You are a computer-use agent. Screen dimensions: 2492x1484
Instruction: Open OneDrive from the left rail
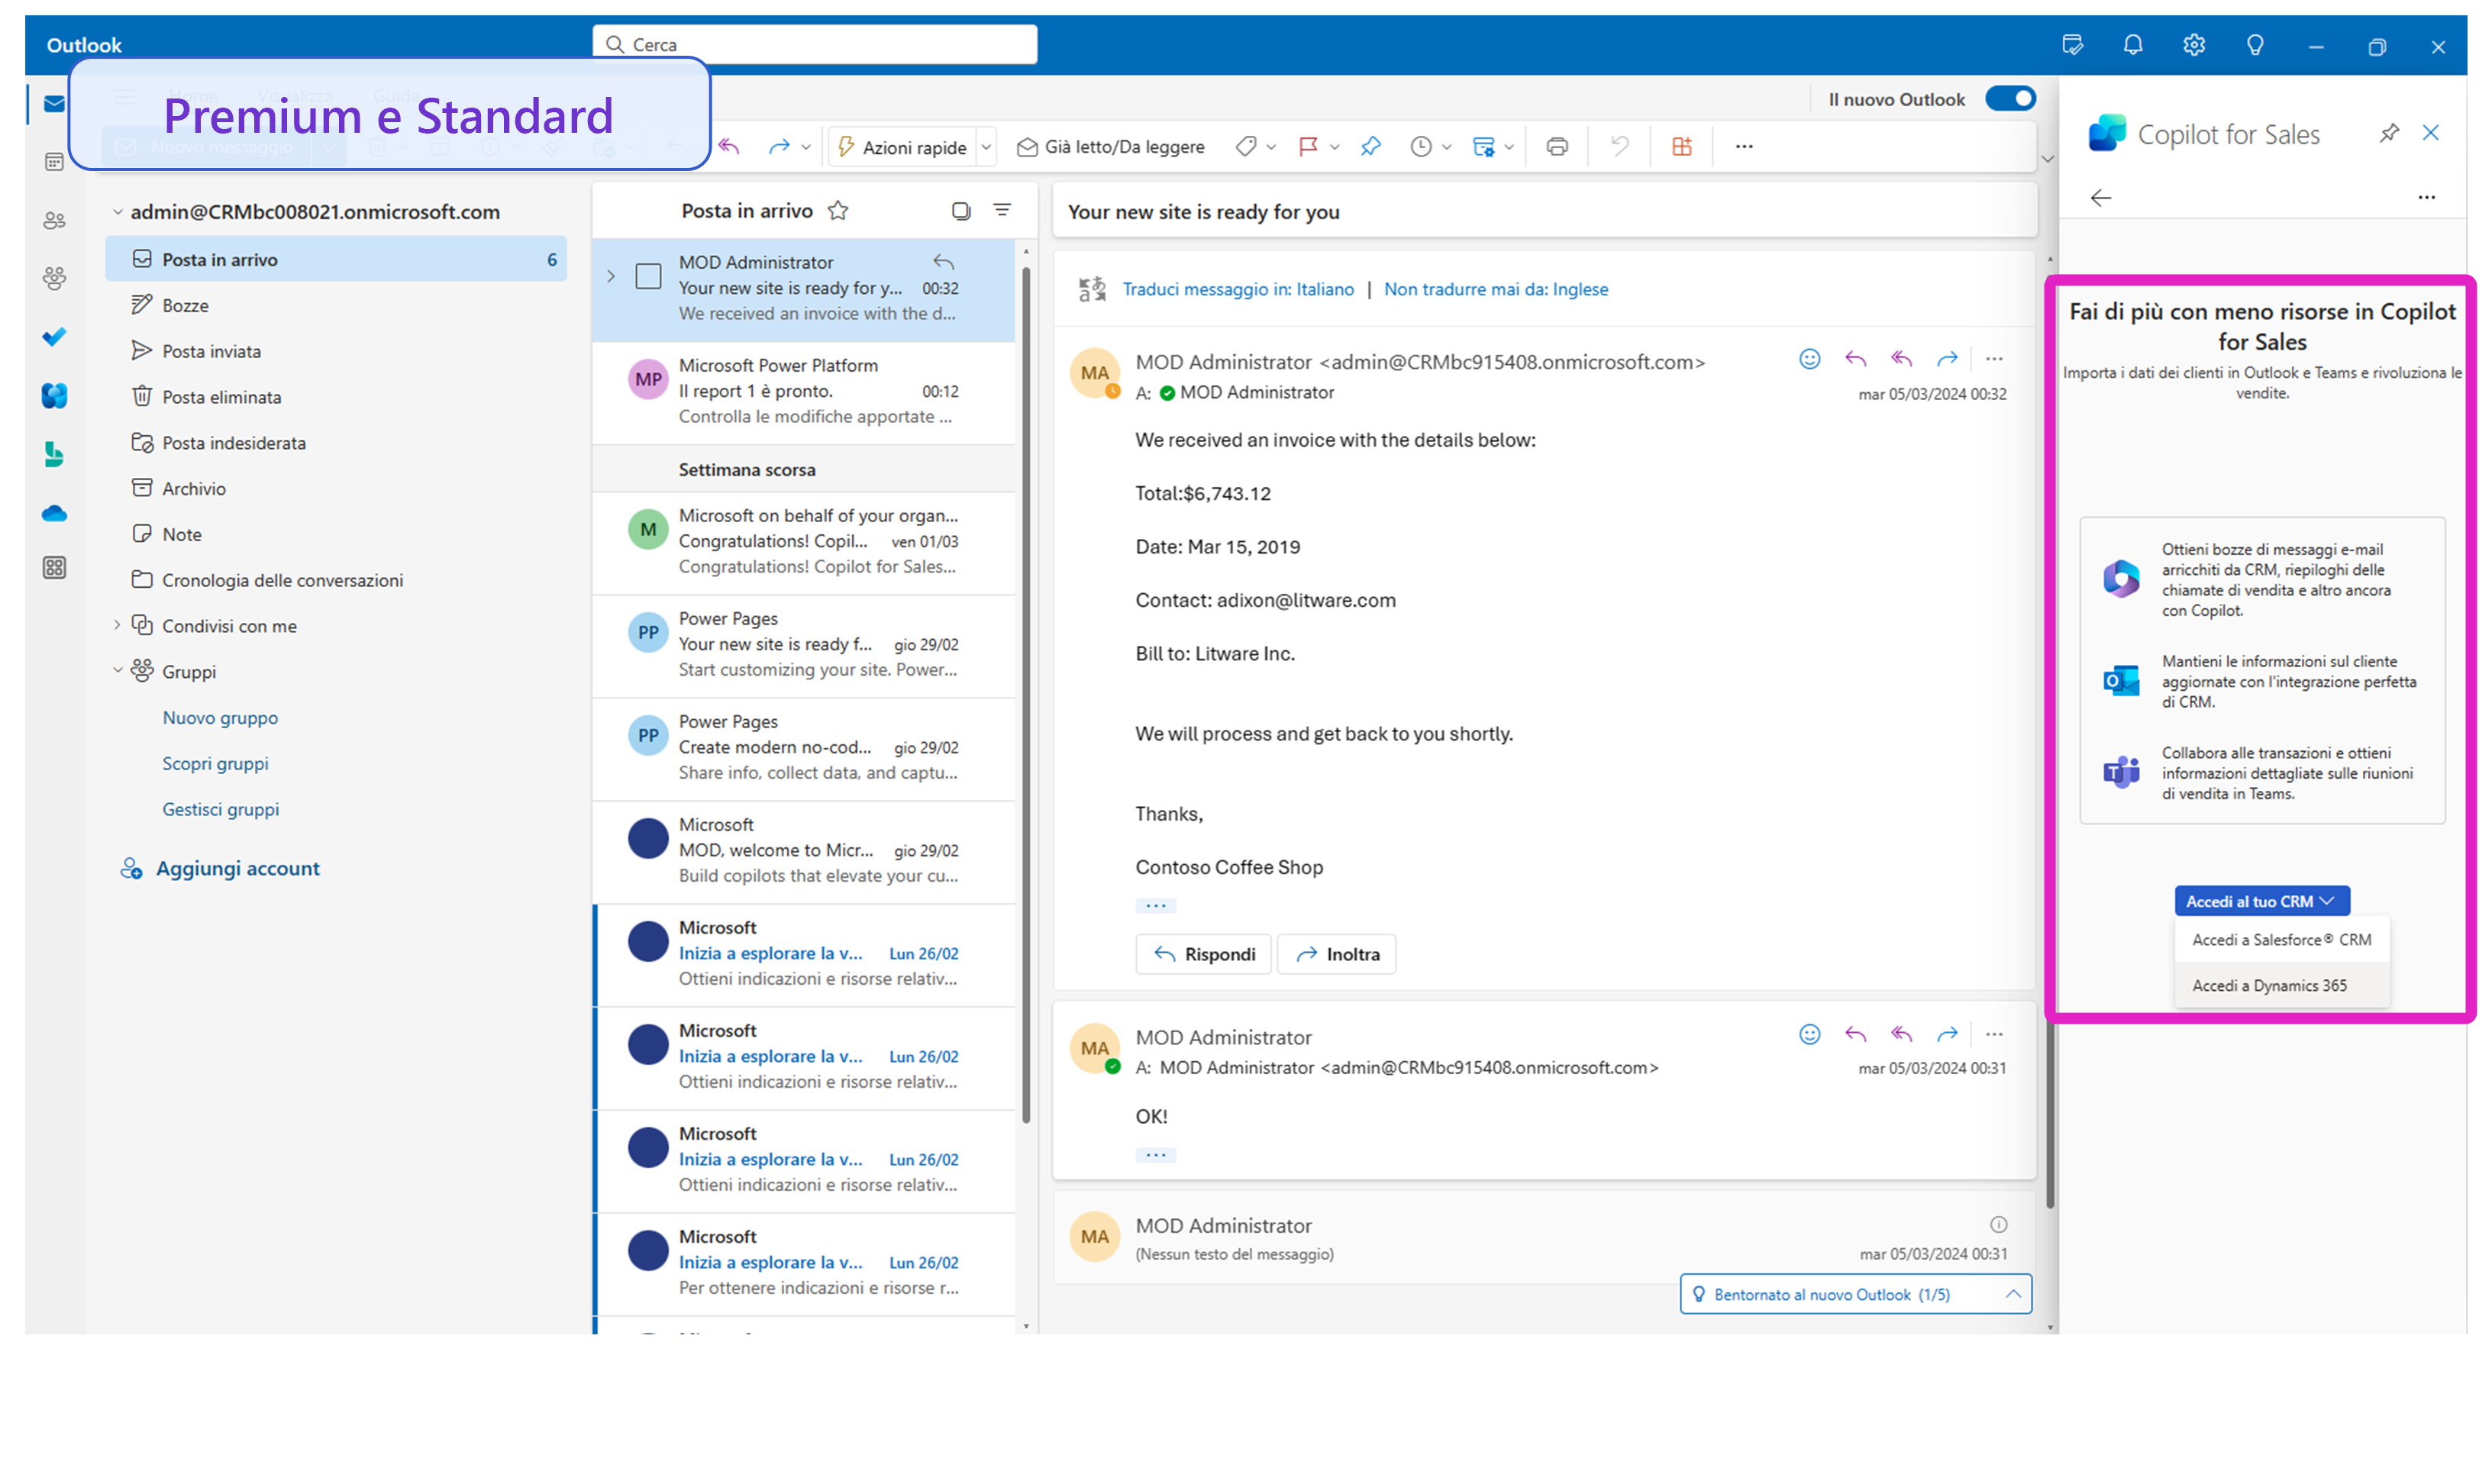[x=54, y=513]
